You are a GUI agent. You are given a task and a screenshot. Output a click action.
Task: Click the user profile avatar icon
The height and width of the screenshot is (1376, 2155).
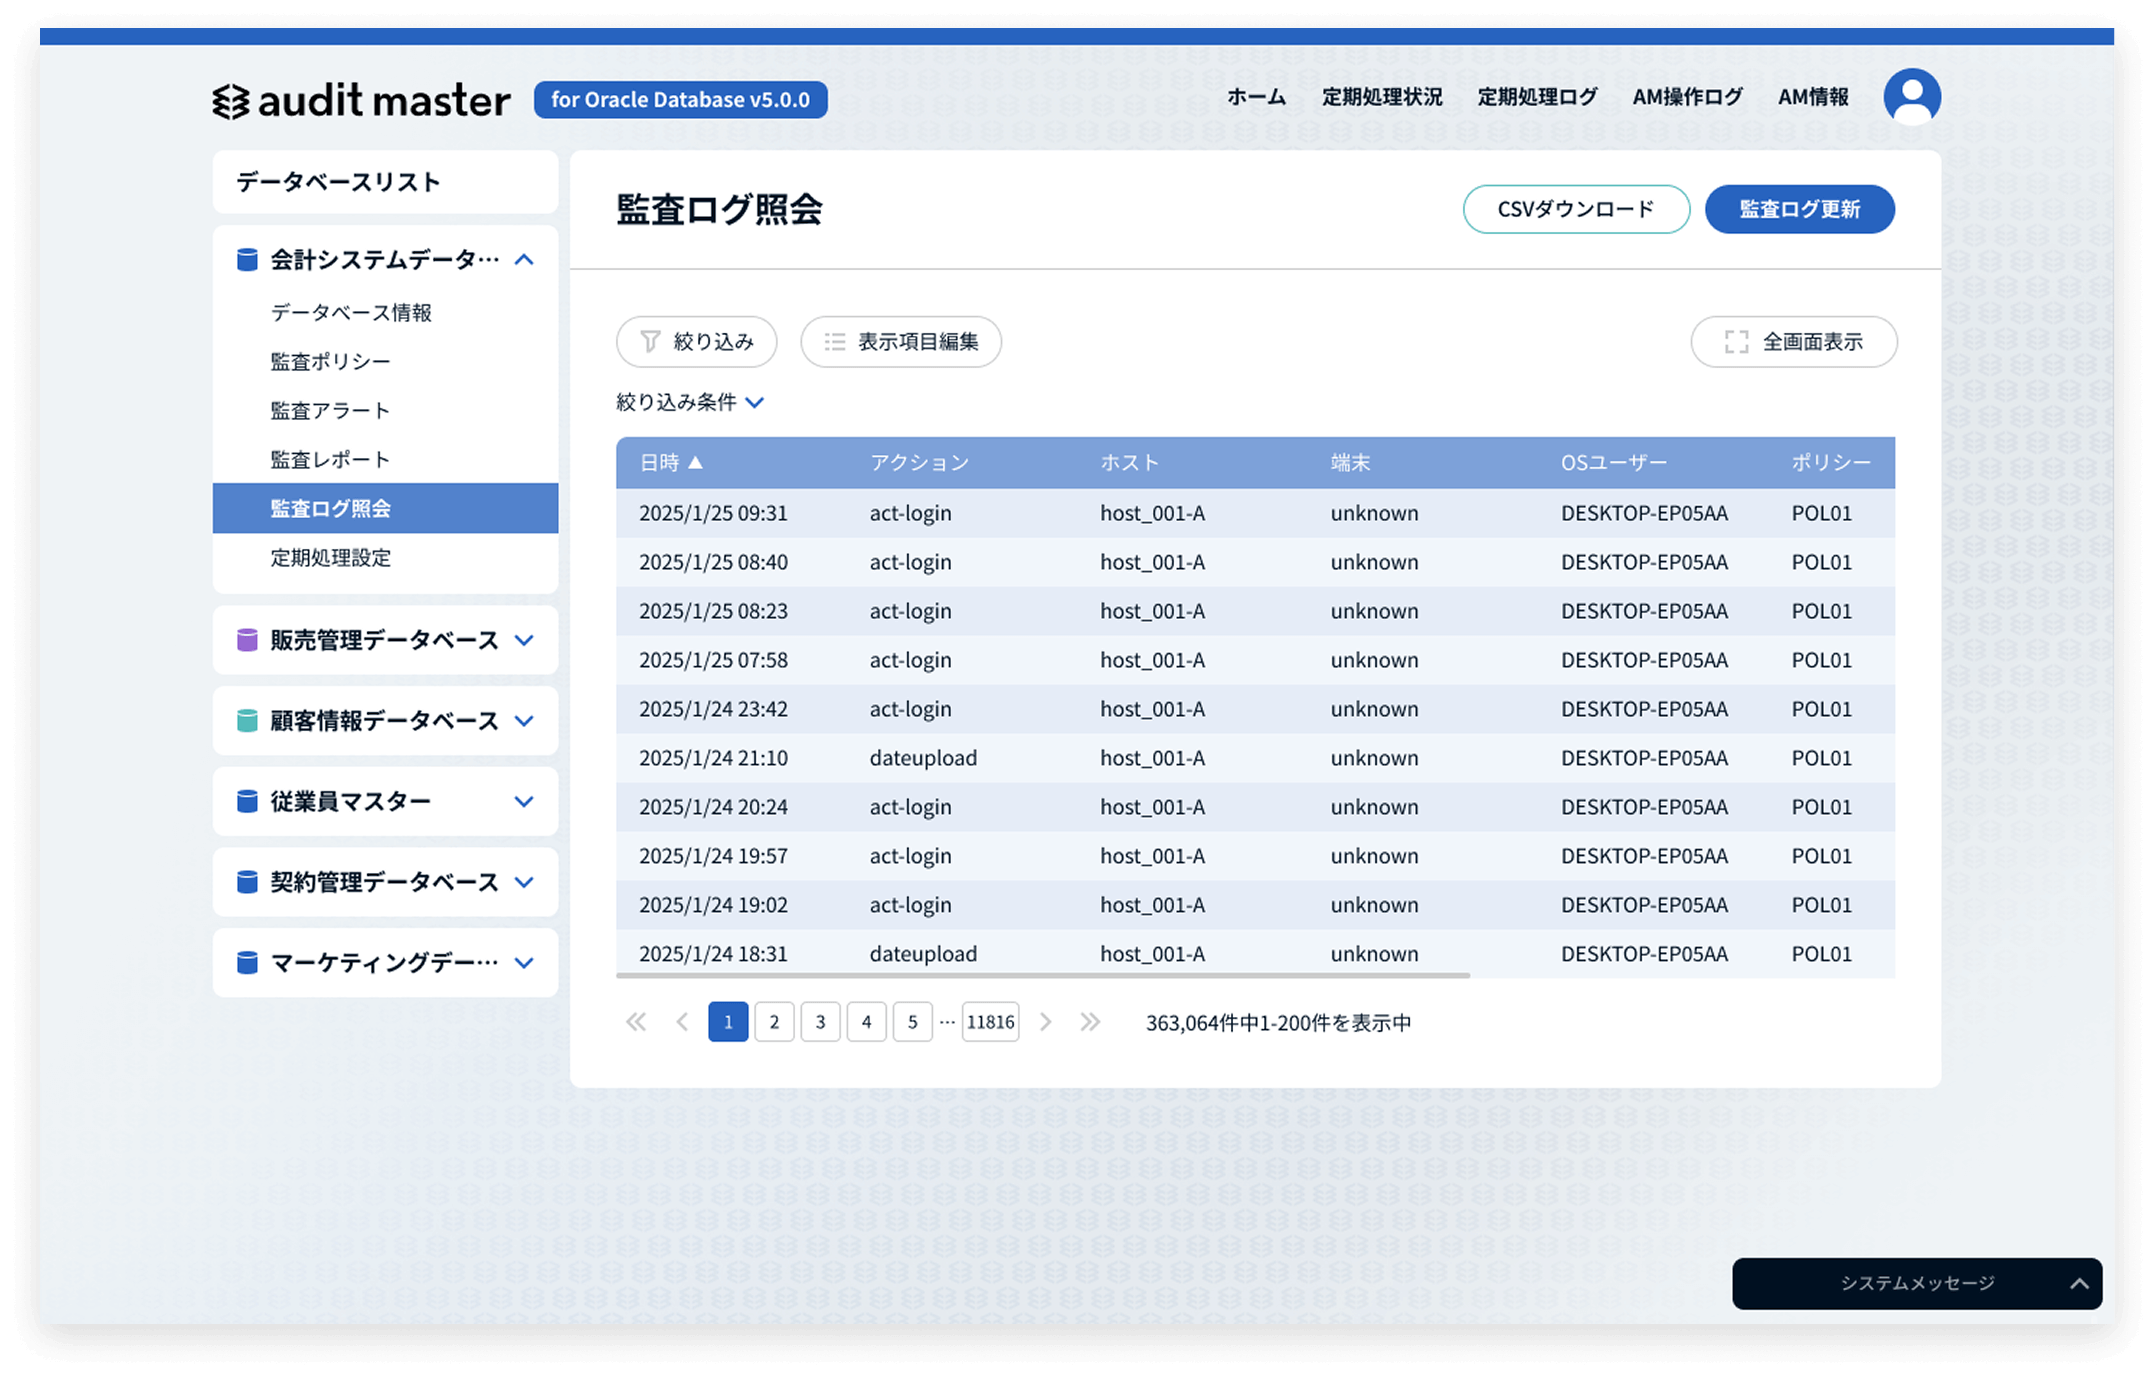tap(1911, 97)
